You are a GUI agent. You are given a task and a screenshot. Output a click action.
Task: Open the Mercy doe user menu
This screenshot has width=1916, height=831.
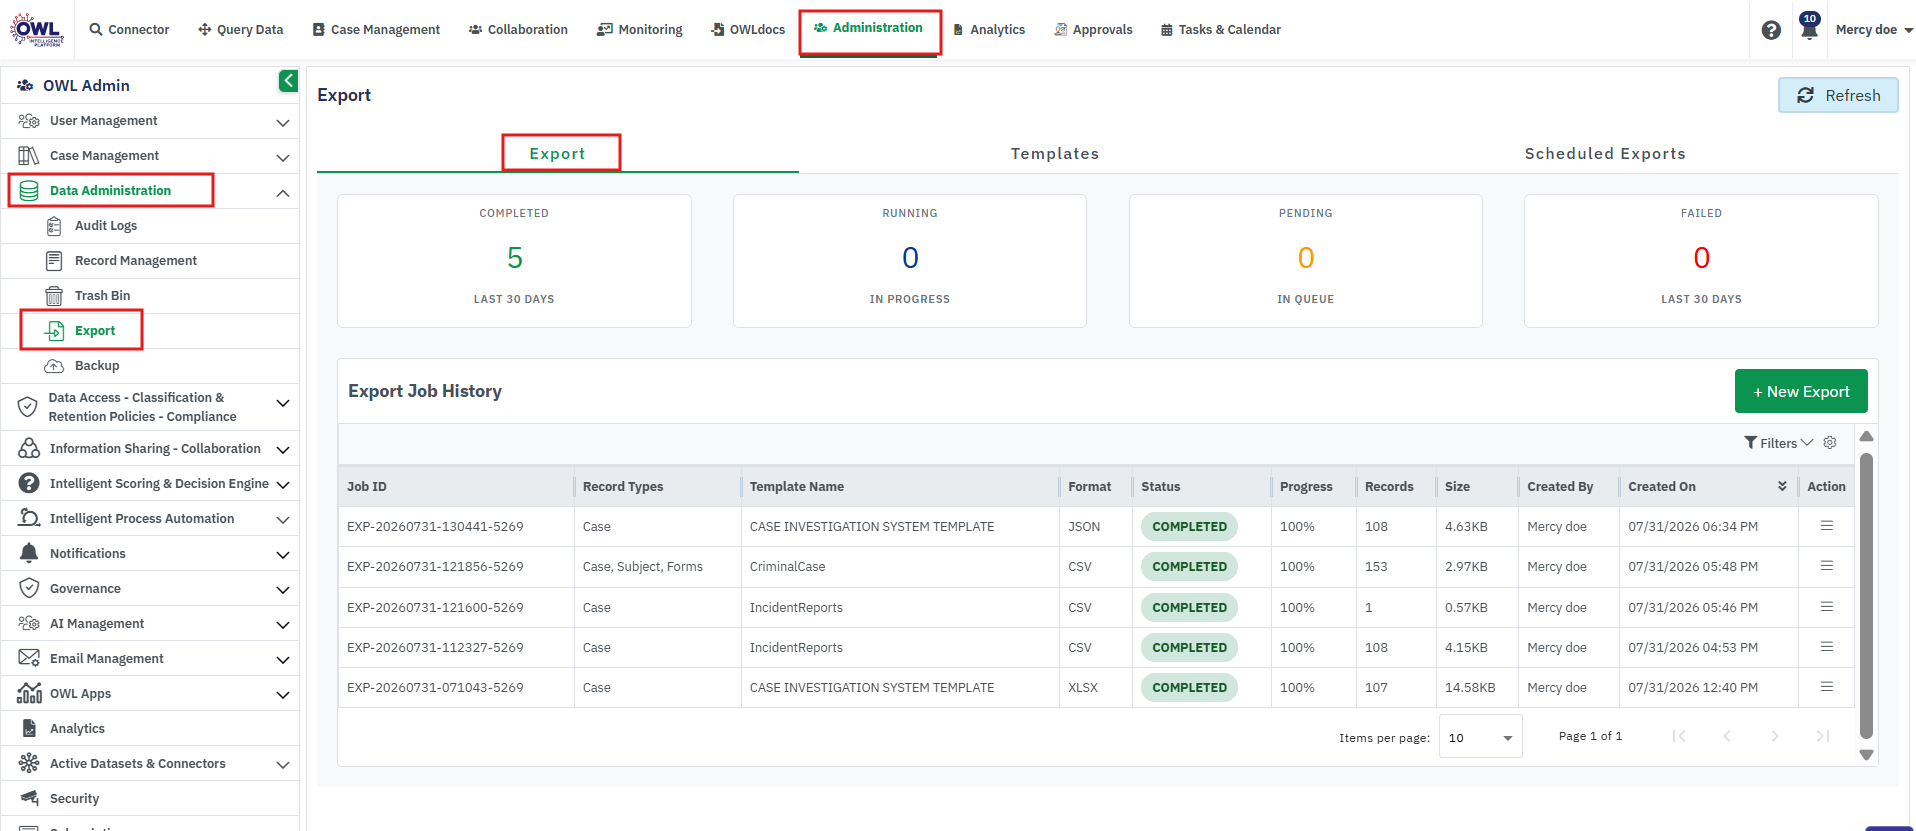[x=1874, y=30]
